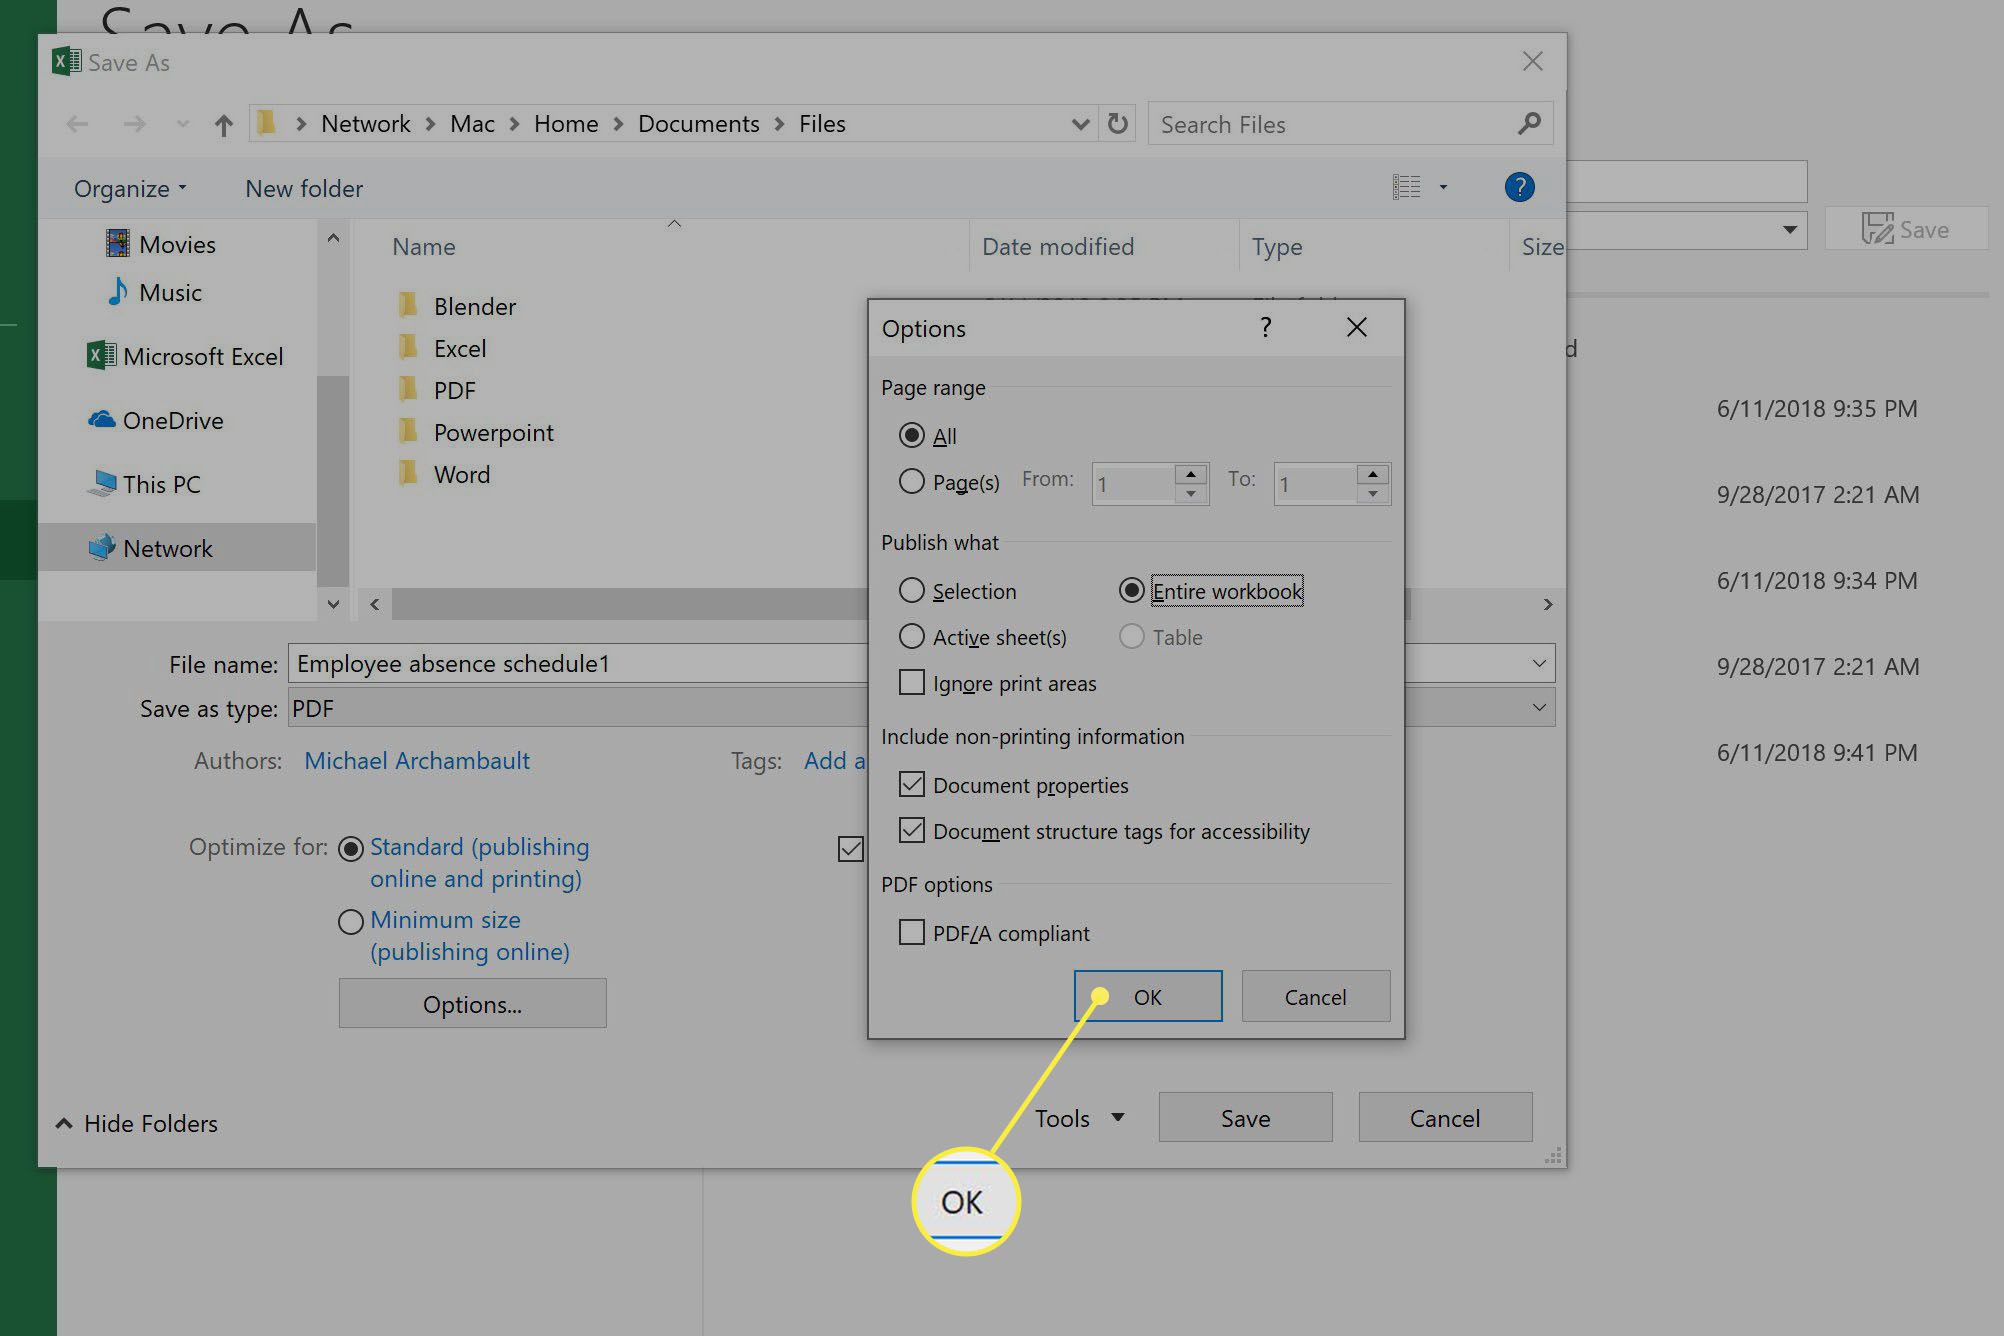Expand the Save as type dropdown
This screenshot has width=2004, height=1336.
1540,707
